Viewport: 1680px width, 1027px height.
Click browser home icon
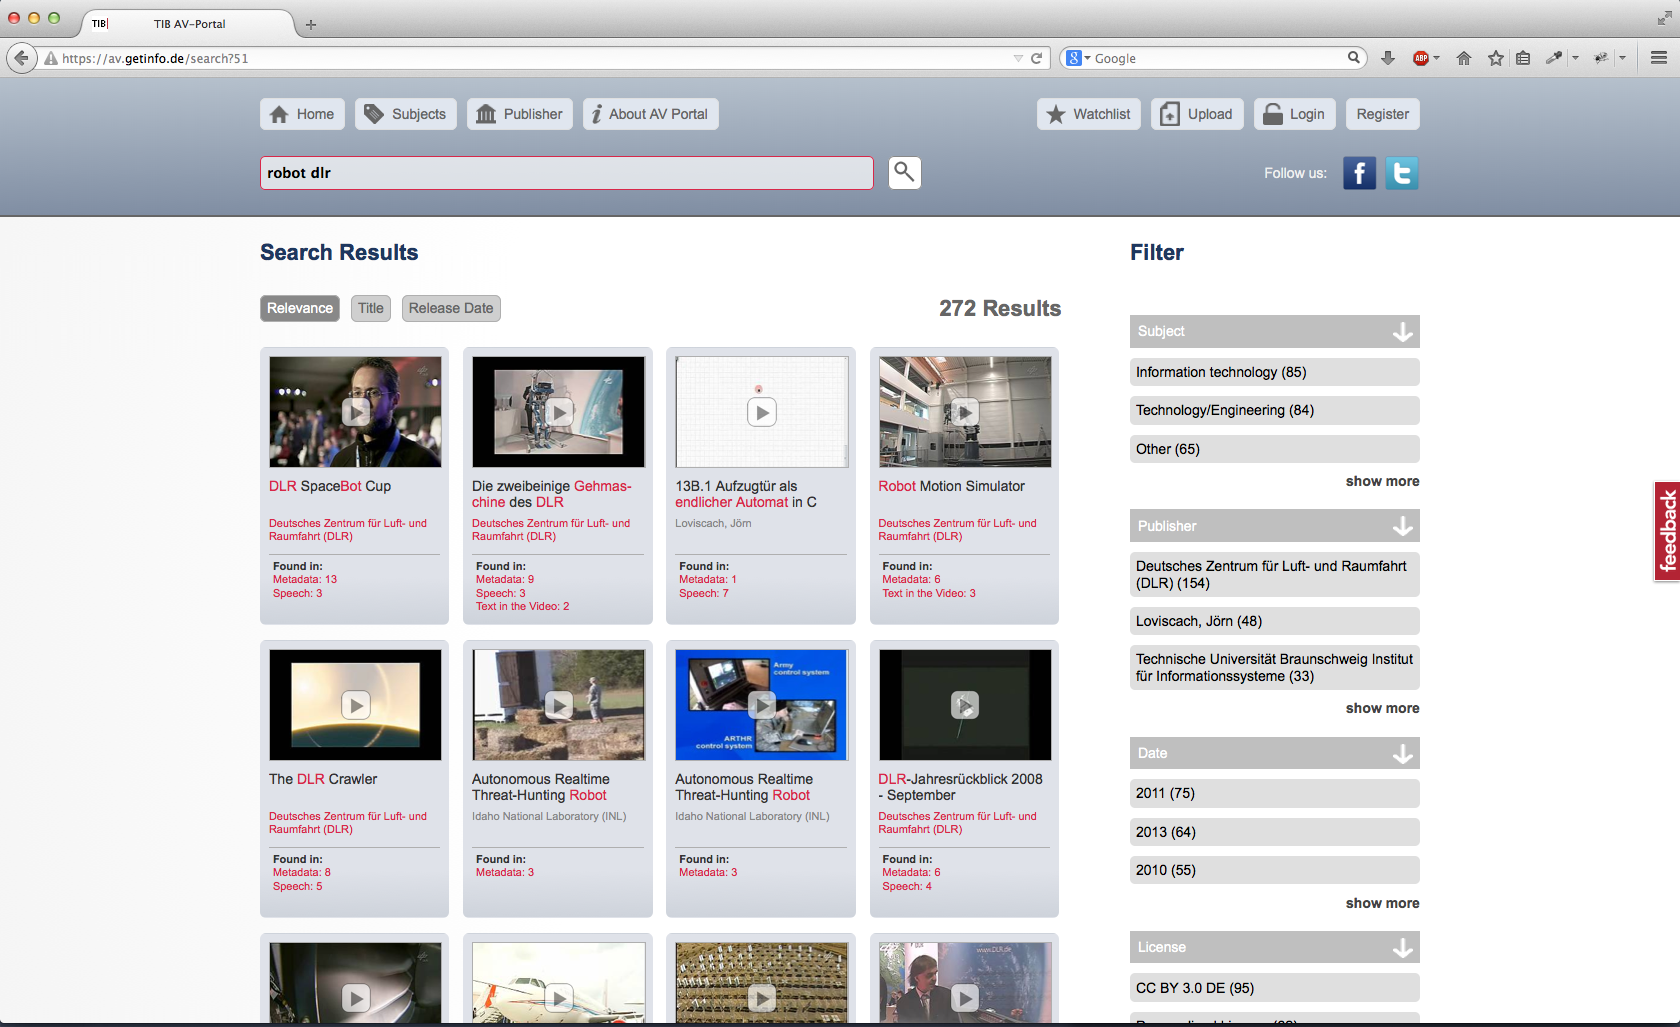[1464, 58]
